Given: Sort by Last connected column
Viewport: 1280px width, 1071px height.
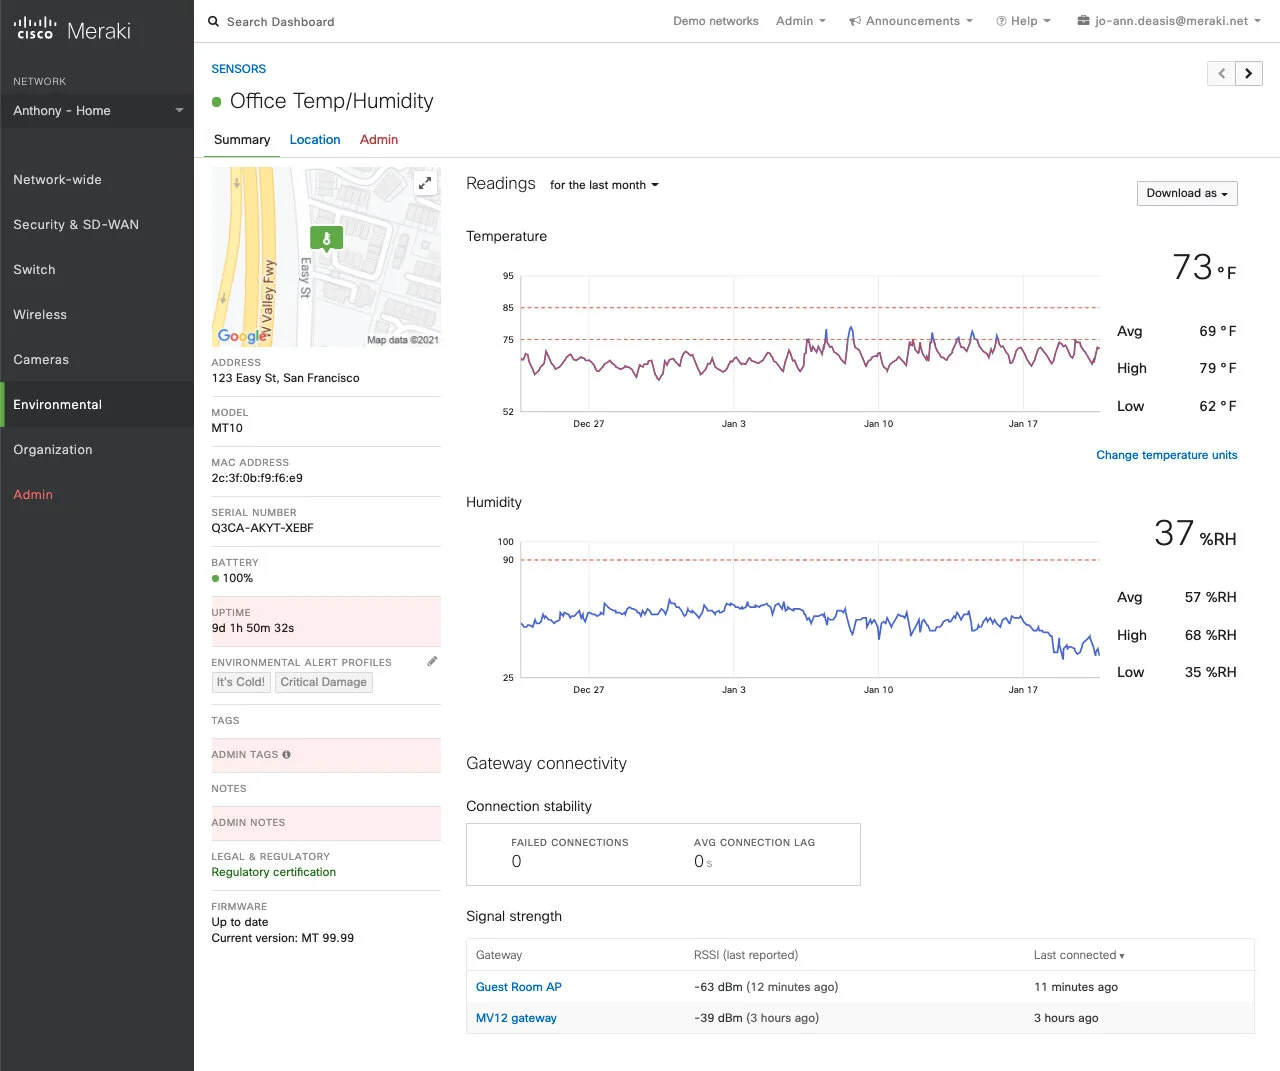Looking at the screenshot, I should [1079, 955].
